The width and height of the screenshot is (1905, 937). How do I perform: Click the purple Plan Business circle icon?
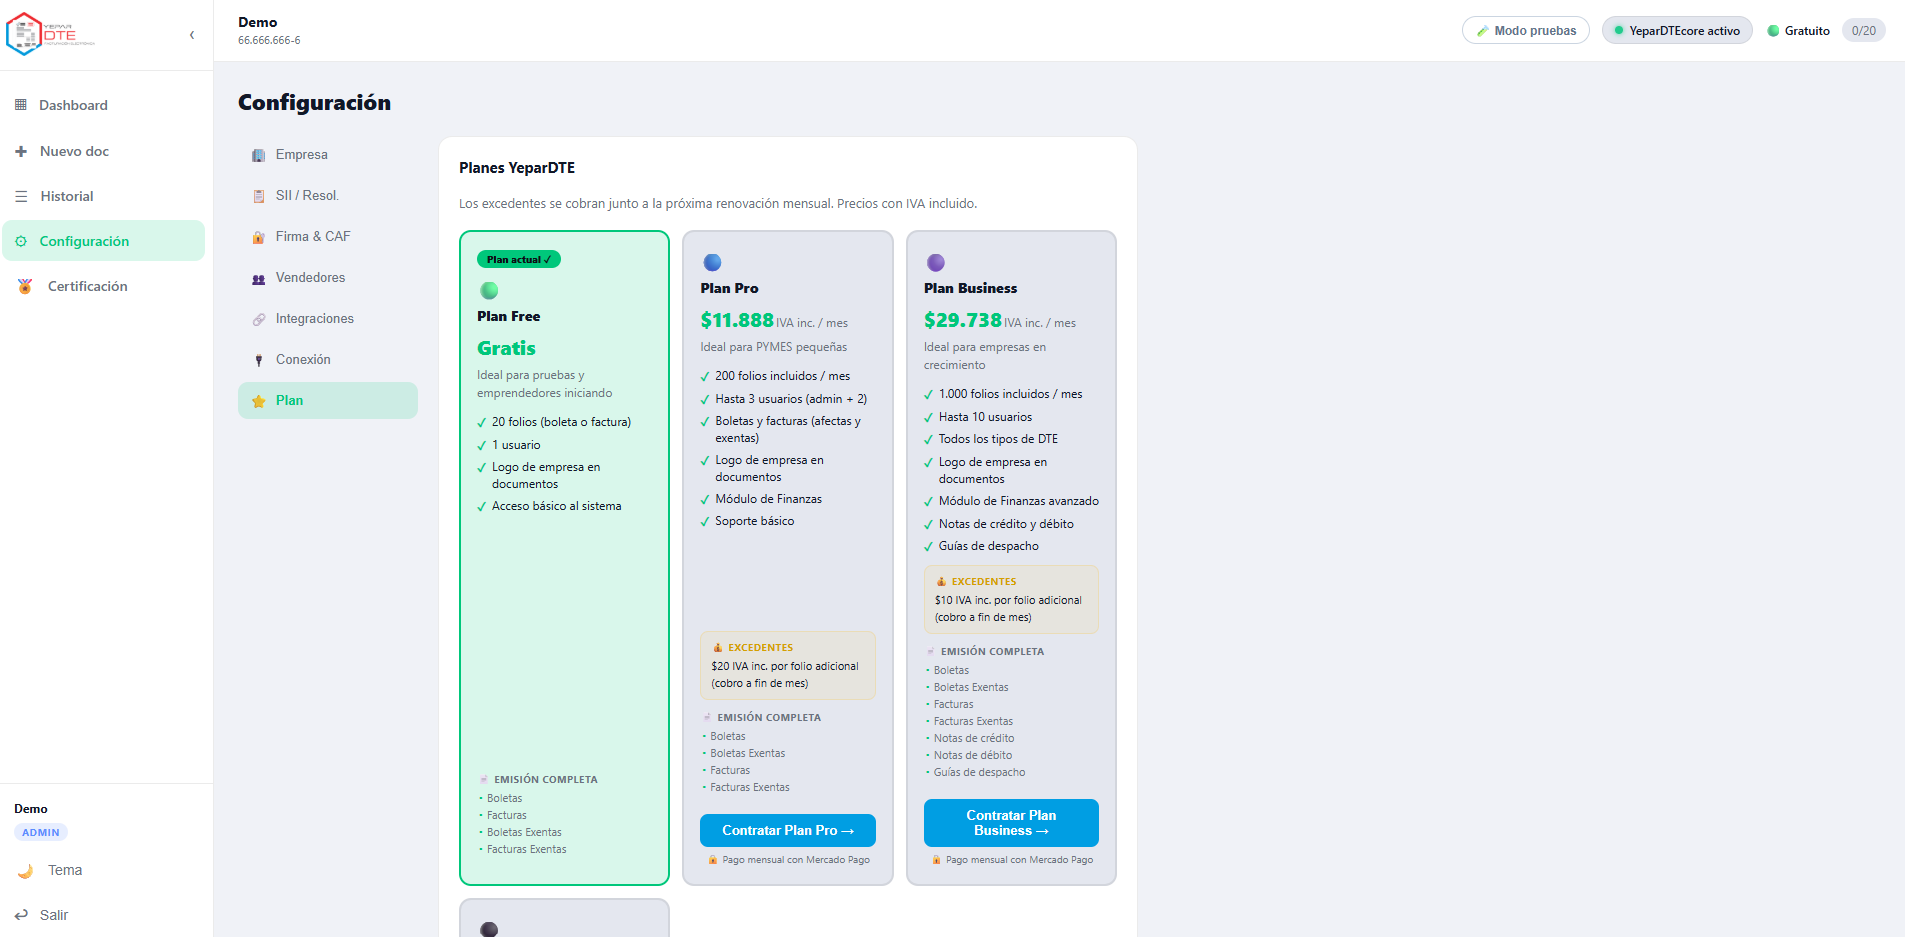pyautogui.click(x=936, y=263)
